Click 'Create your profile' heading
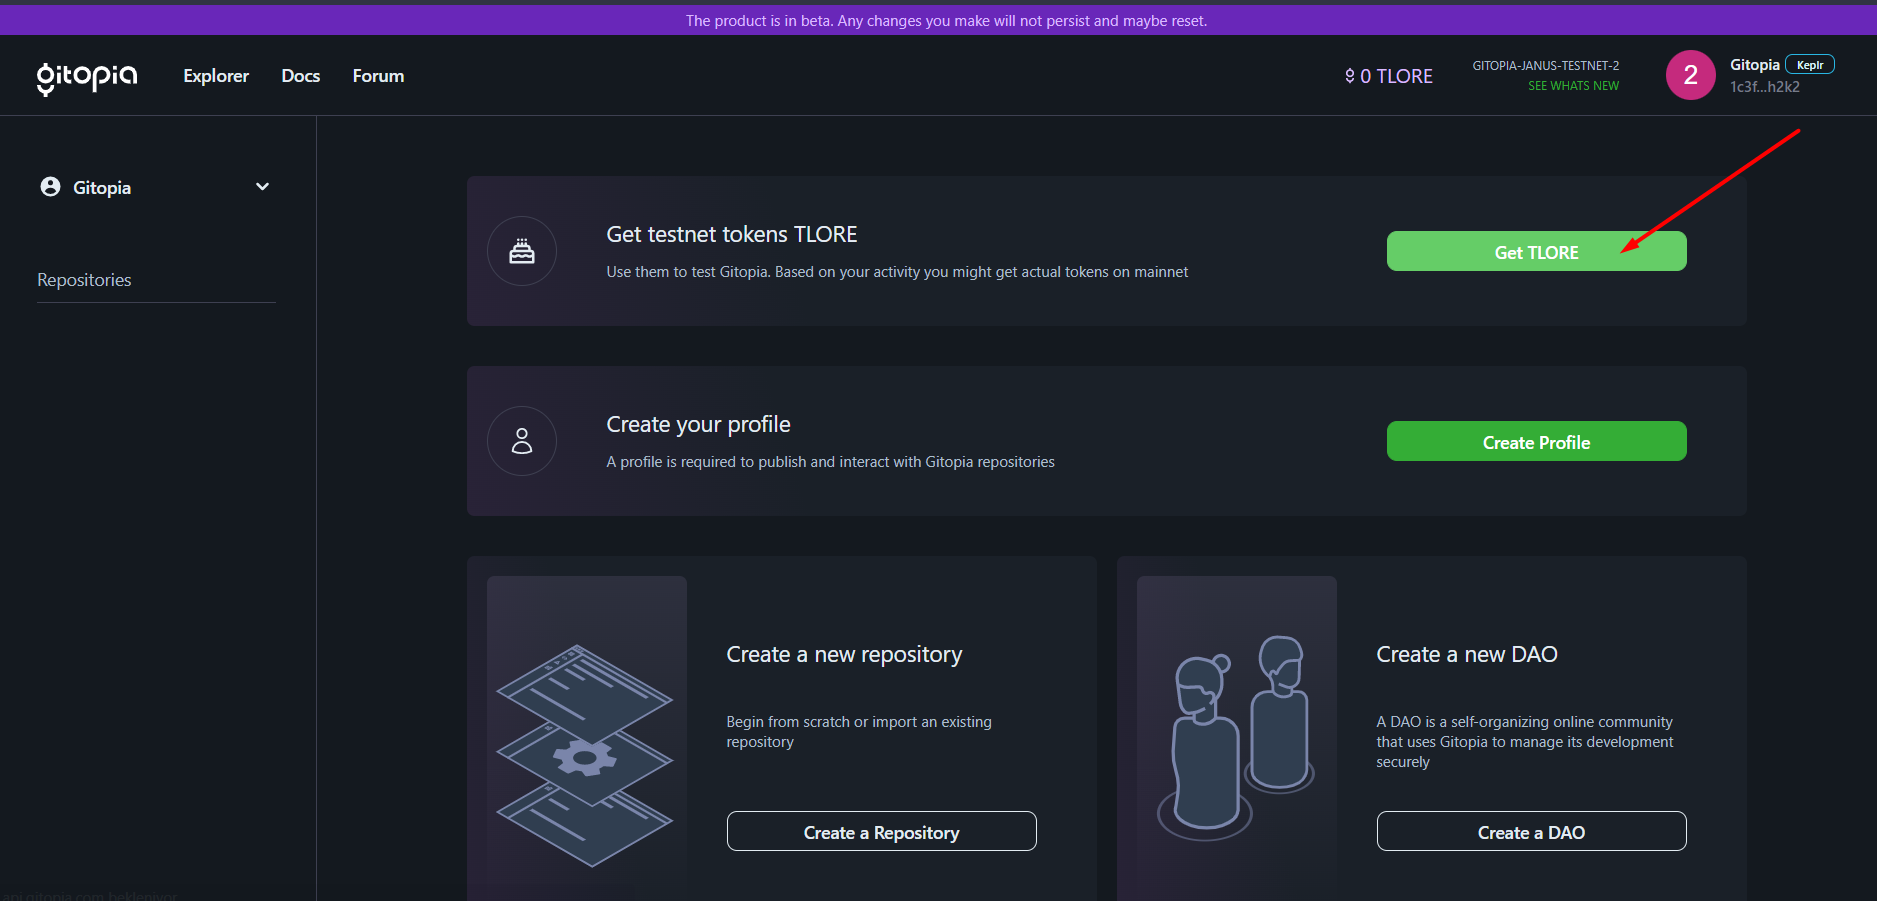The width and height of the screenshot is (1877, 901). click(x=698, y=424)
